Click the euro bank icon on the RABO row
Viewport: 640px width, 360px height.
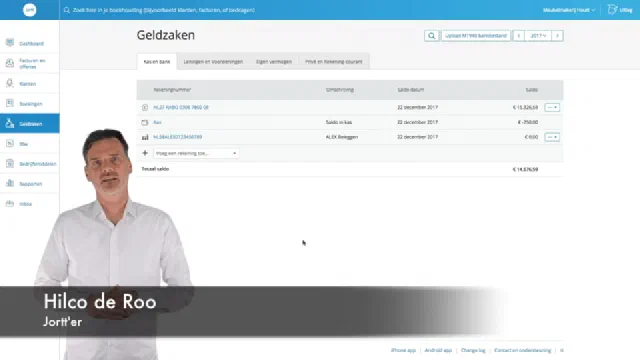coord(145,107)
